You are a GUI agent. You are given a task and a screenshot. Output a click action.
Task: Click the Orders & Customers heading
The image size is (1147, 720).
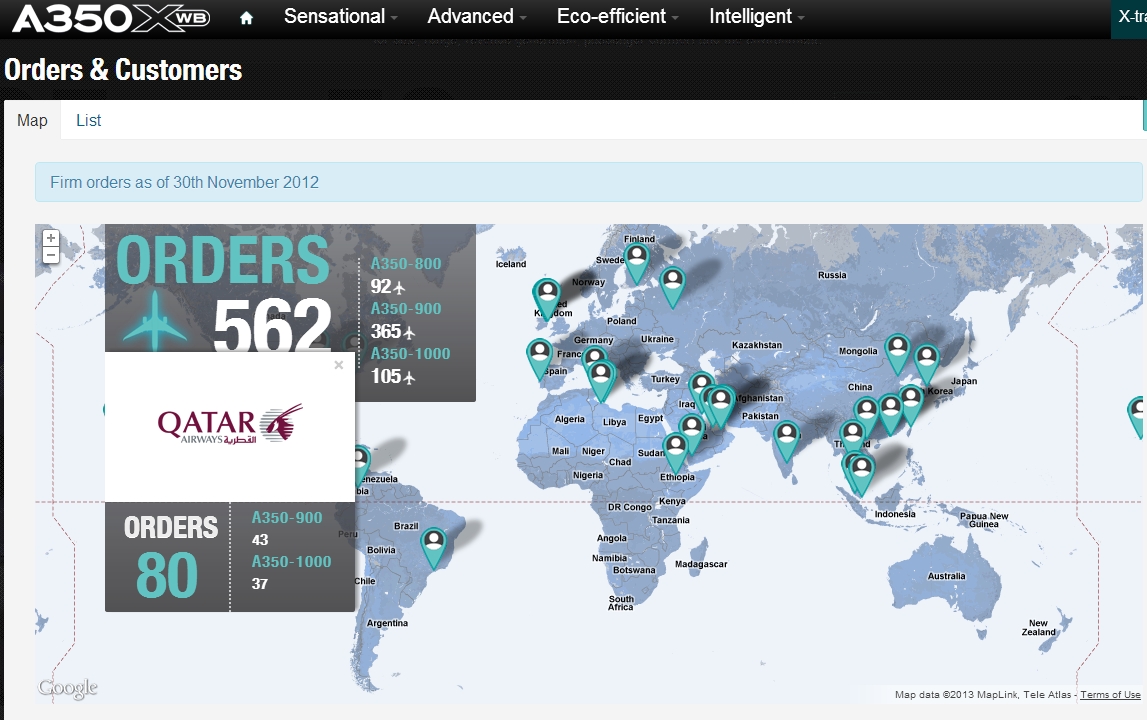coord(123,70)
